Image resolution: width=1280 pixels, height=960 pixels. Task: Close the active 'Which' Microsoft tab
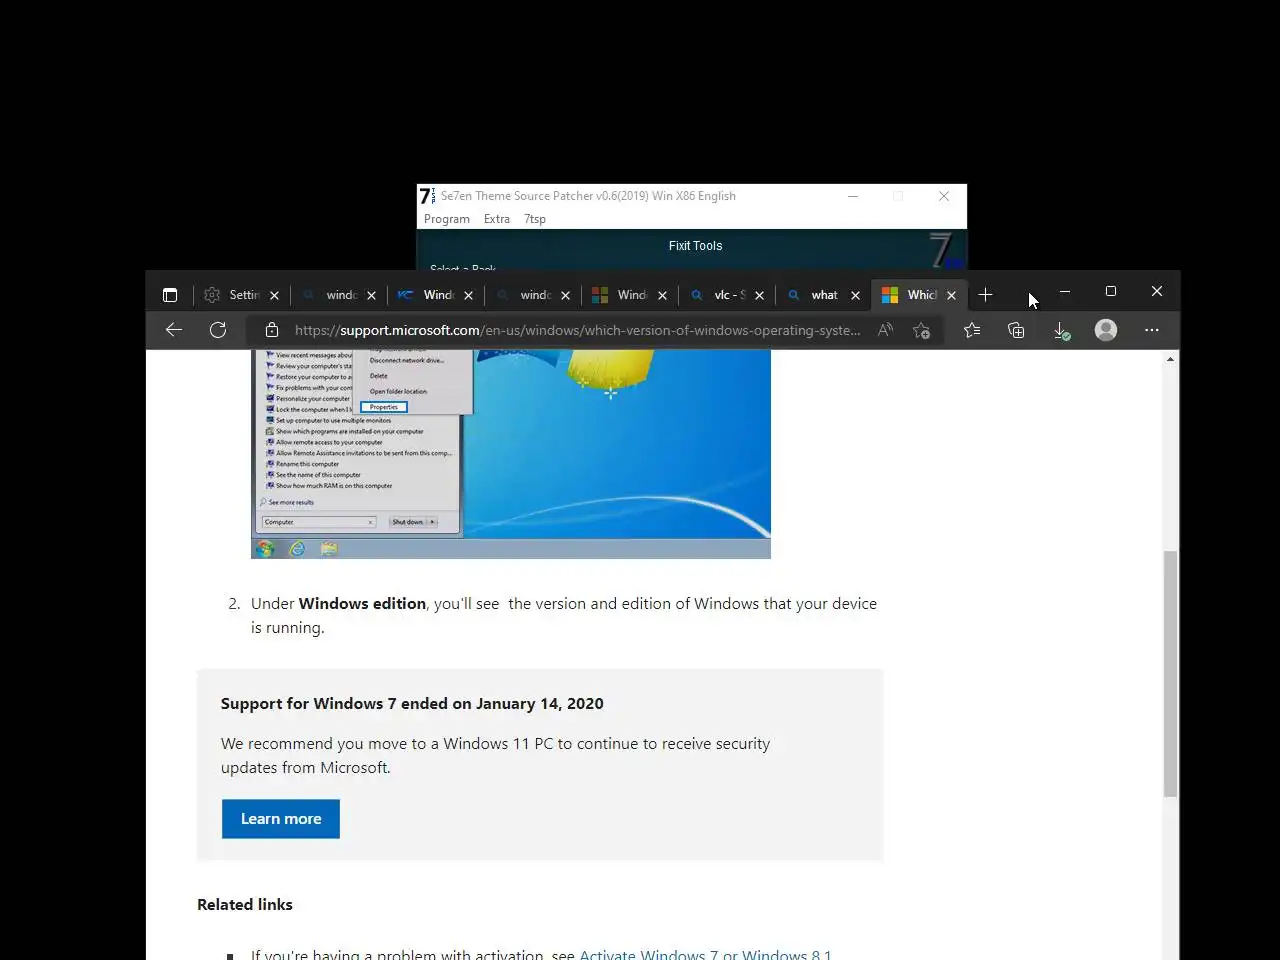click(x=951, y=295)
